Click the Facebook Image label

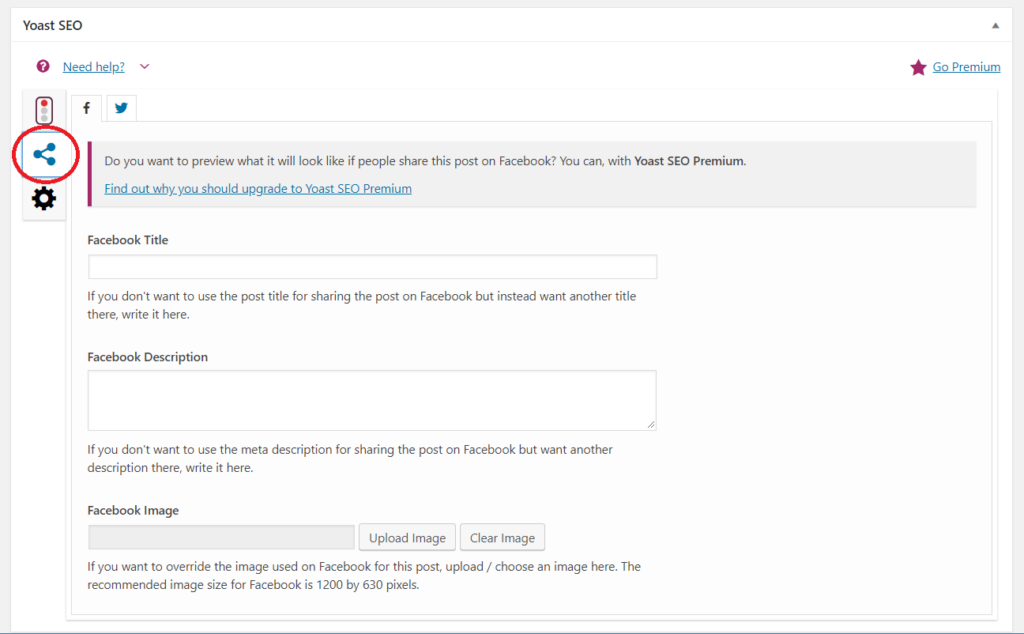[133, 510]
